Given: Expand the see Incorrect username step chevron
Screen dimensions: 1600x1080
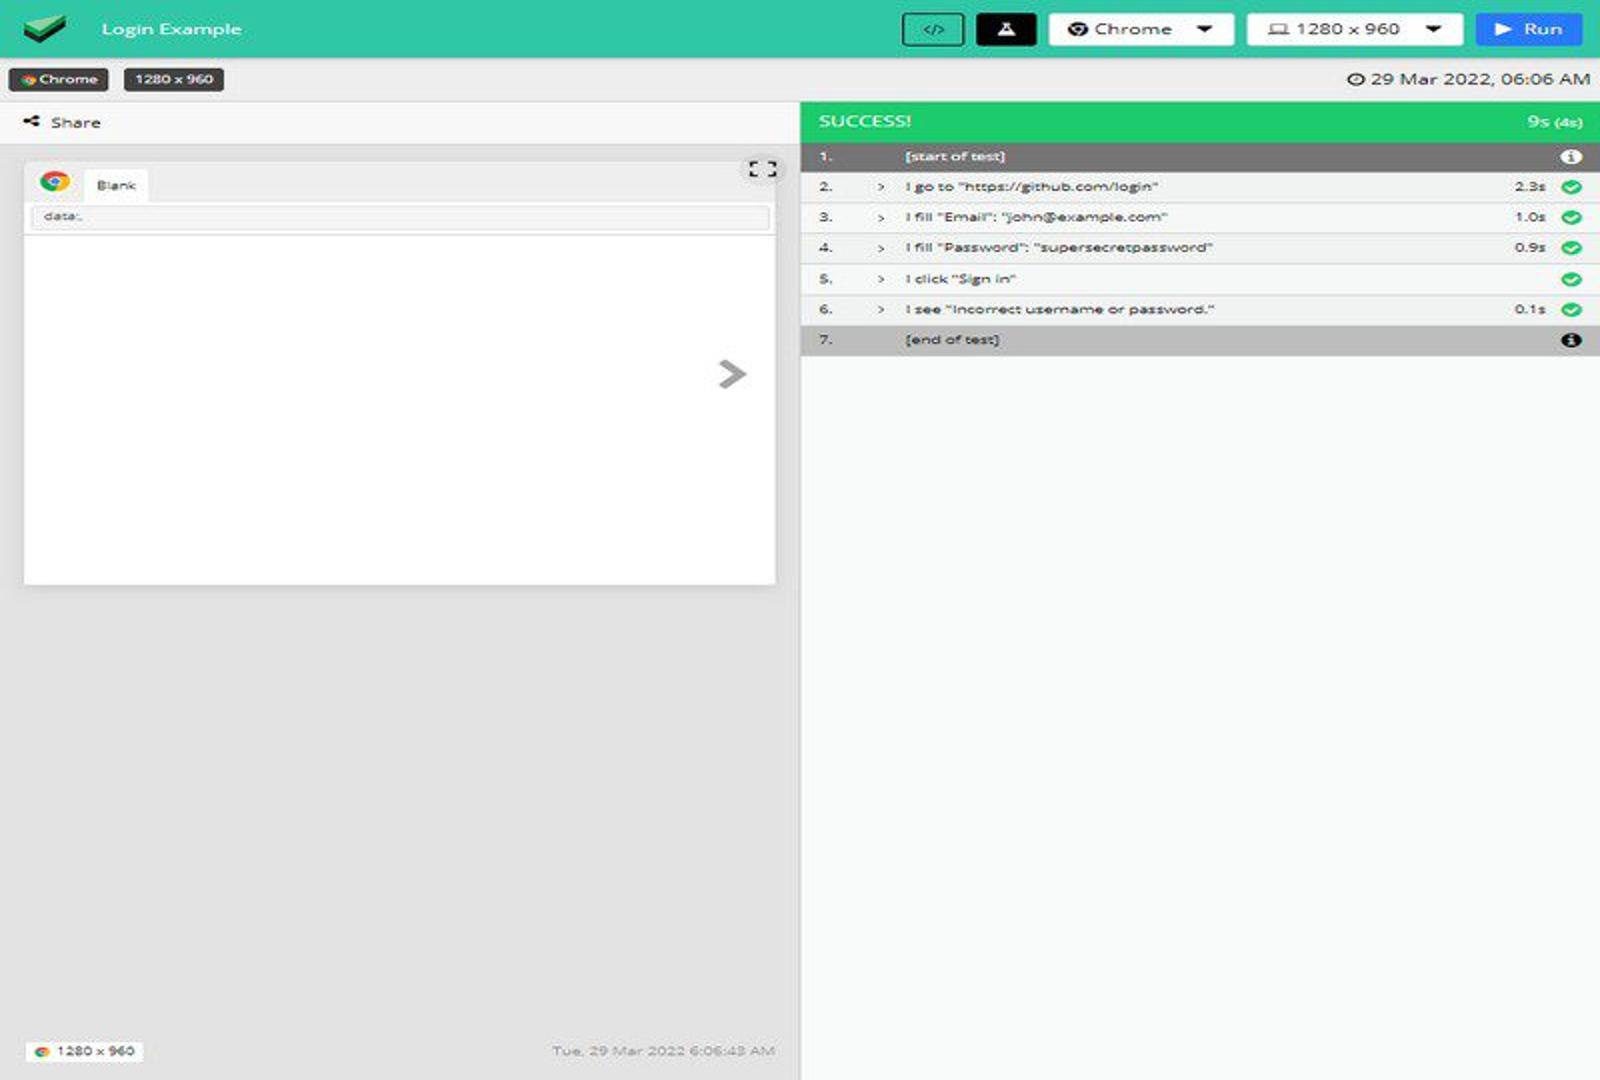Looking at the screenshot, I should pyautogui.click(x=881, y=310).
